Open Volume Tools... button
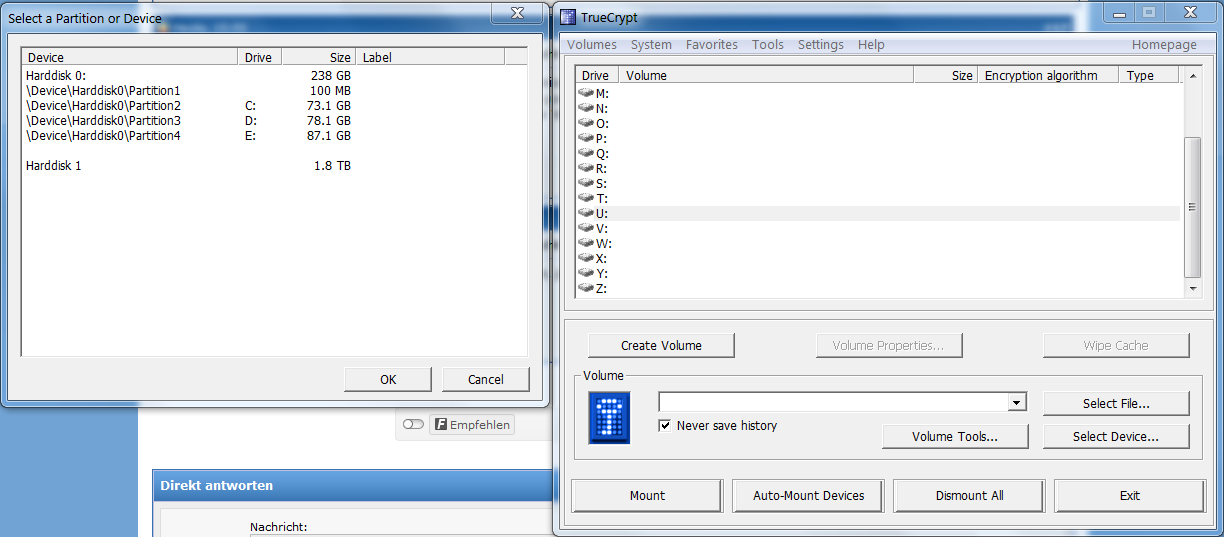This screenshot has width=1224, height=537. [x=955, y=436]
